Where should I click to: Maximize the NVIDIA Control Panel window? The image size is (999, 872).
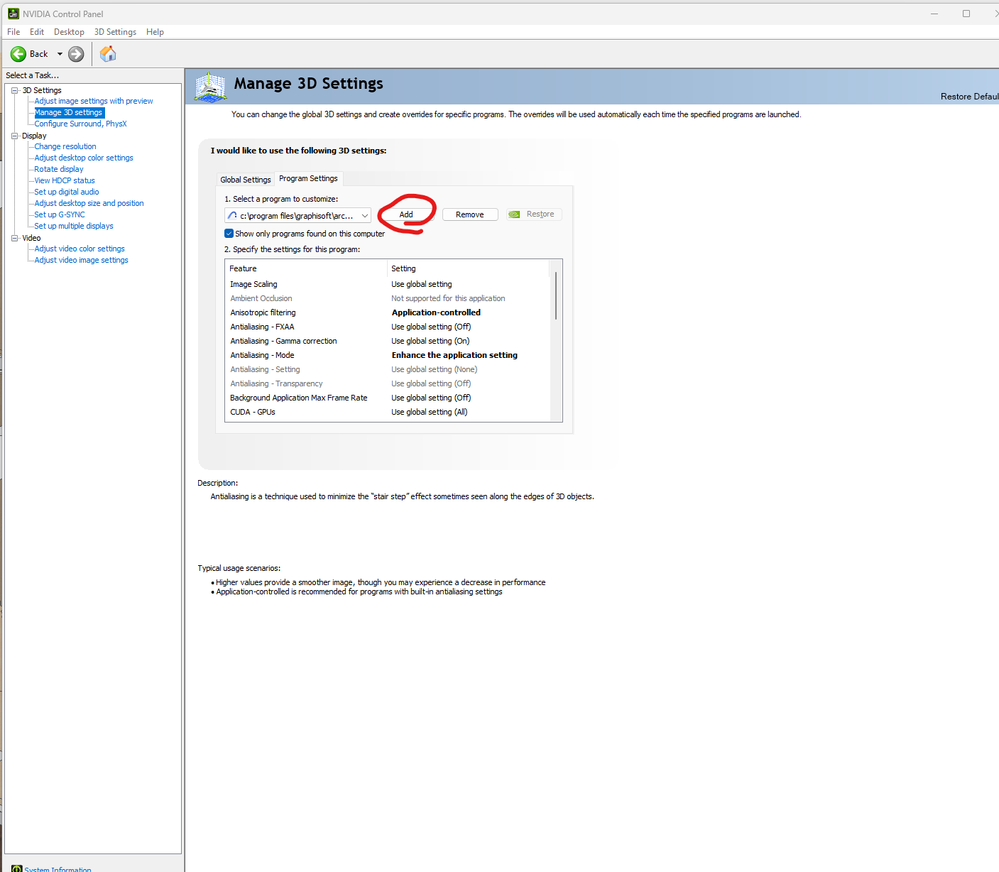[966, 13]
